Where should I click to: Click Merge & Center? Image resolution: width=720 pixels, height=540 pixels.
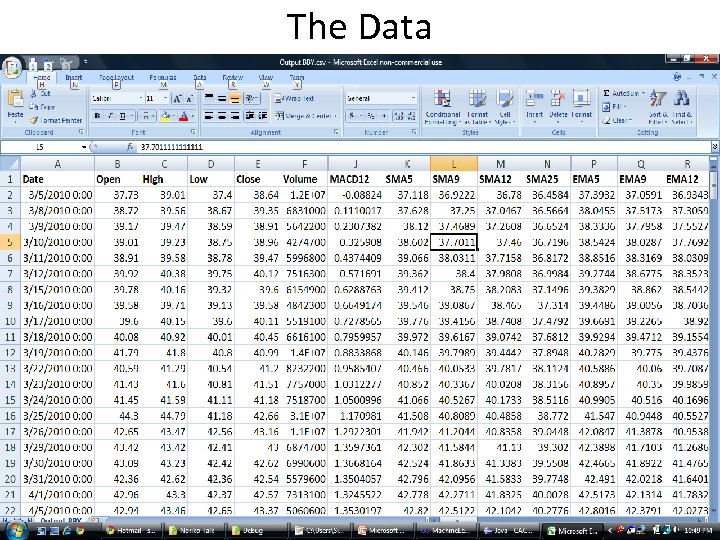[305, 116]
